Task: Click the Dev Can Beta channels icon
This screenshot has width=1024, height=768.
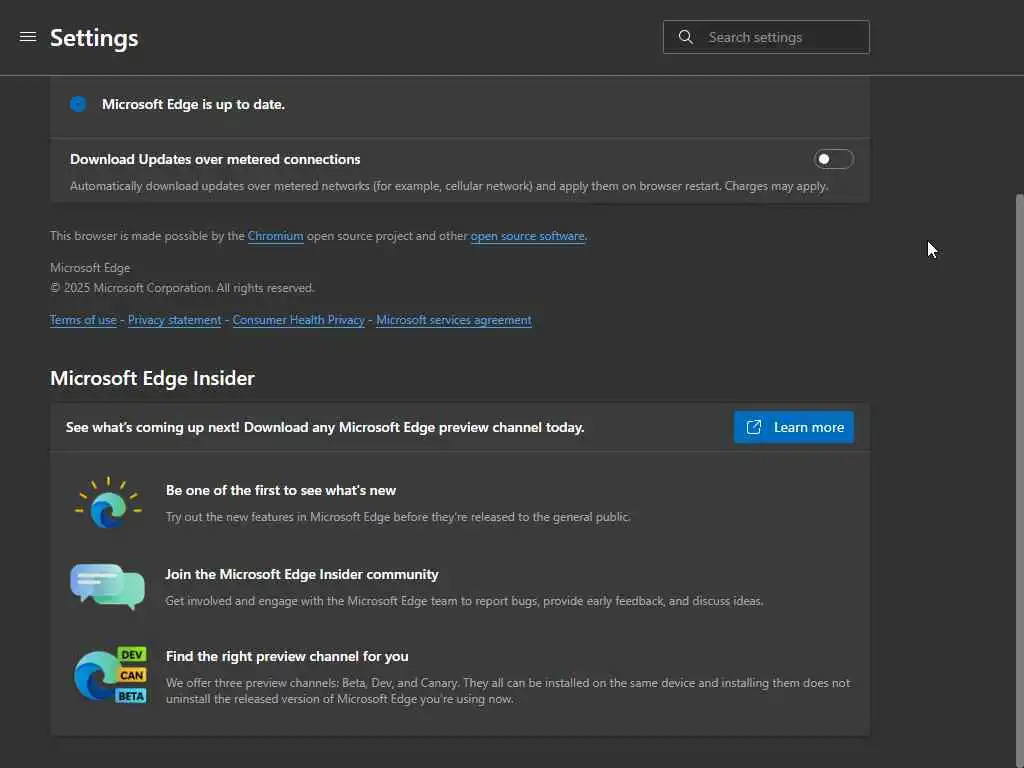Action: (x=110, y=675)
